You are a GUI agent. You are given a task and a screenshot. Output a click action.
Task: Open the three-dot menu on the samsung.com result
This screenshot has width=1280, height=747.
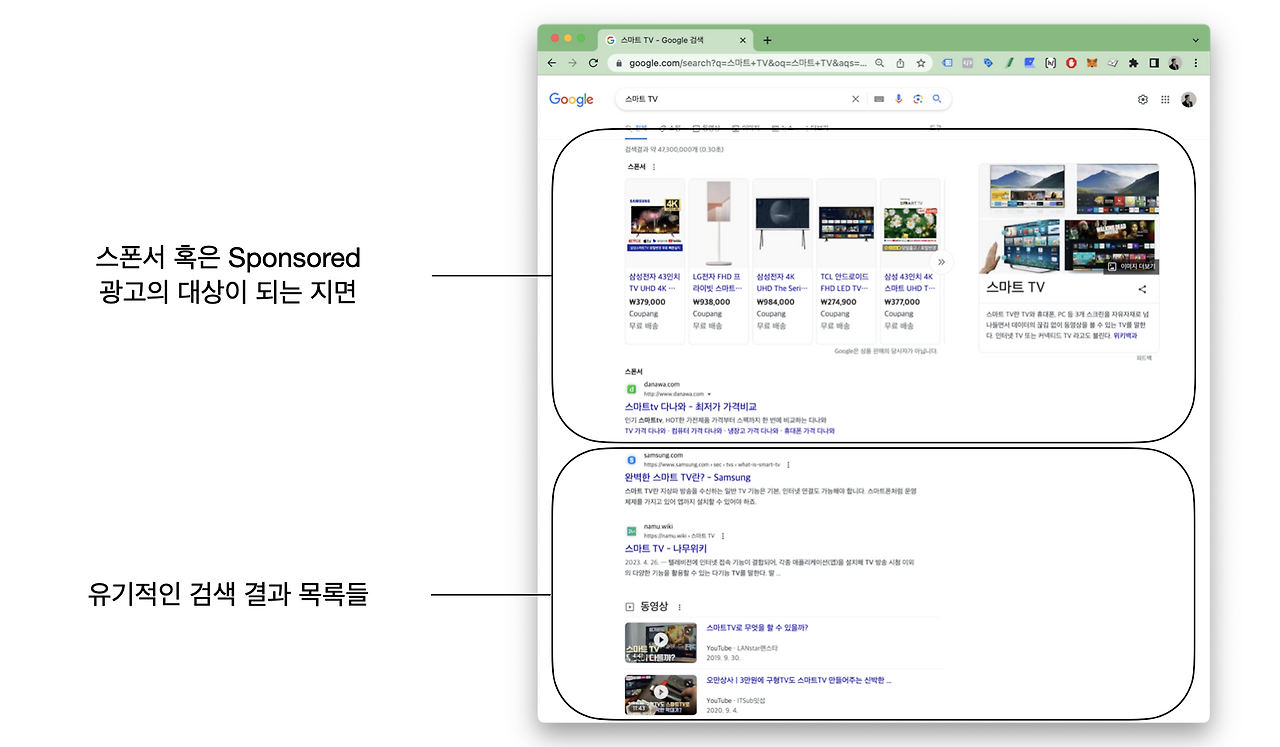pyautogui.click(x=788, y=464)
